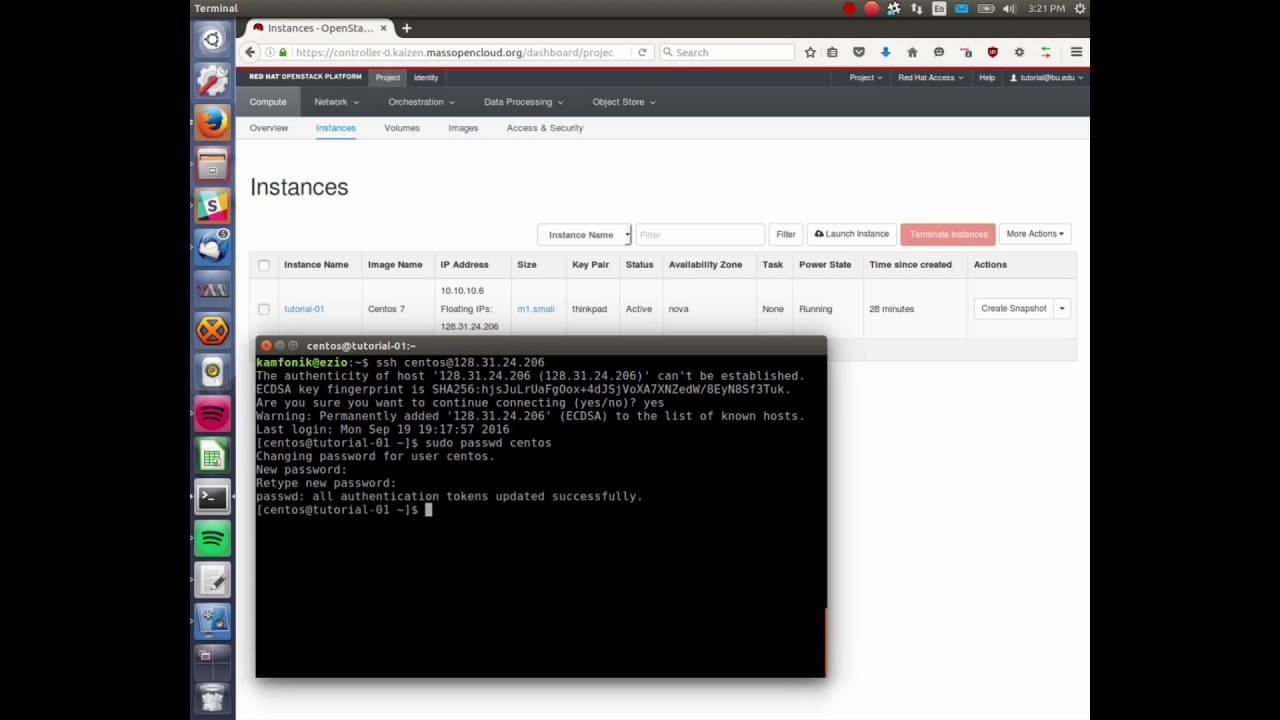Viewport: 1280px width, 720px height.
Task: Sort by the Power State column header
Action: click(825, 265)
